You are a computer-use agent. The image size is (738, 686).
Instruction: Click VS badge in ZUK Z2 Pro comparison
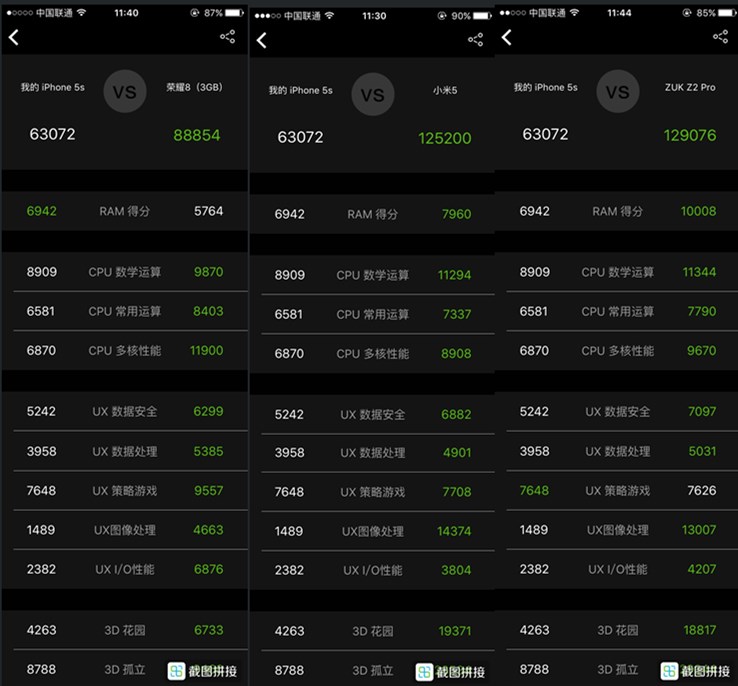(x=617, y=92)
